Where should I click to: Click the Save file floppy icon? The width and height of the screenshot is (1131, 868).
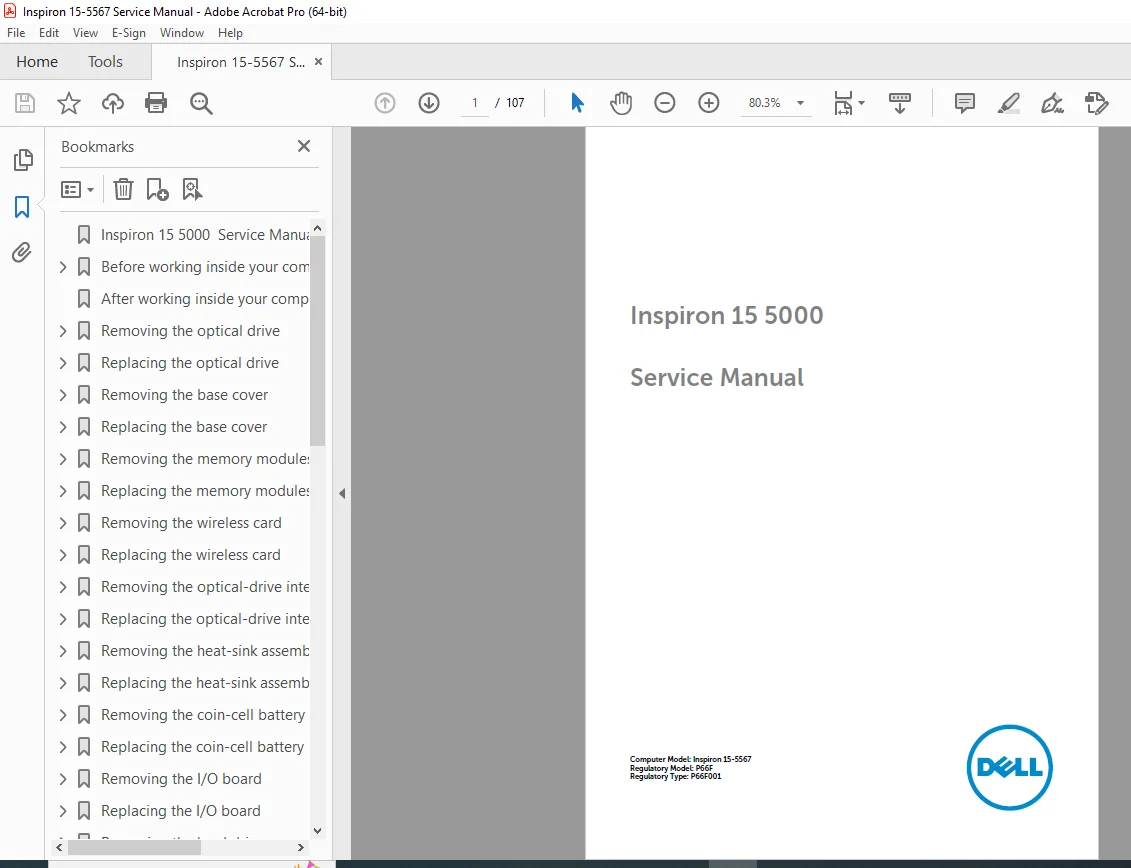tap(25, 103)
